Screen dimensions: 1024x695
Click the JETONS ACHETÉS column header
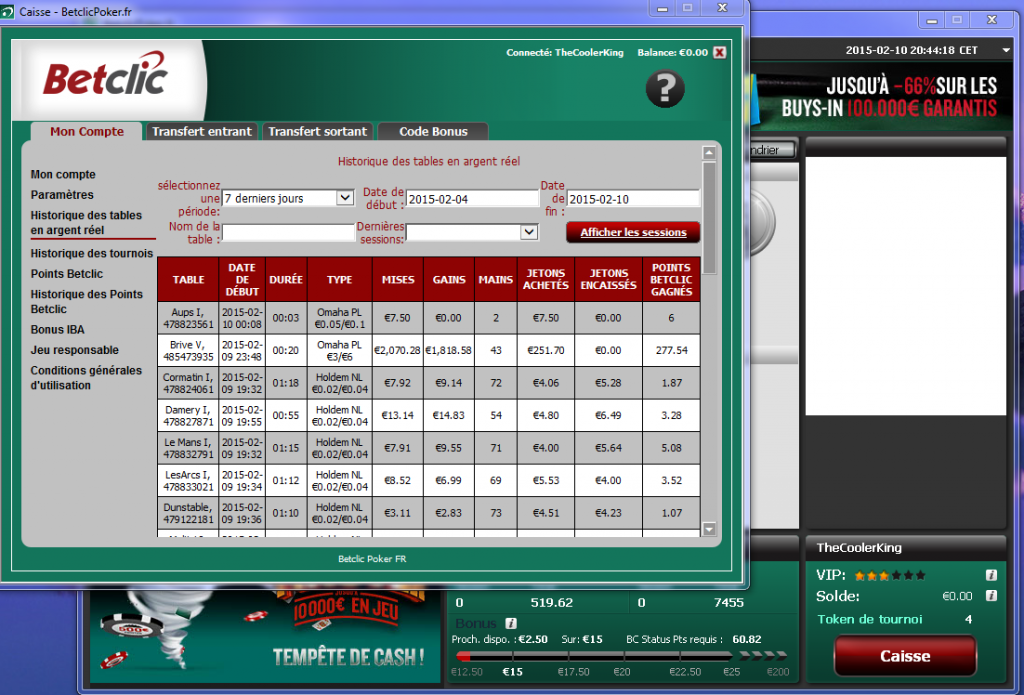coord(546,280)
